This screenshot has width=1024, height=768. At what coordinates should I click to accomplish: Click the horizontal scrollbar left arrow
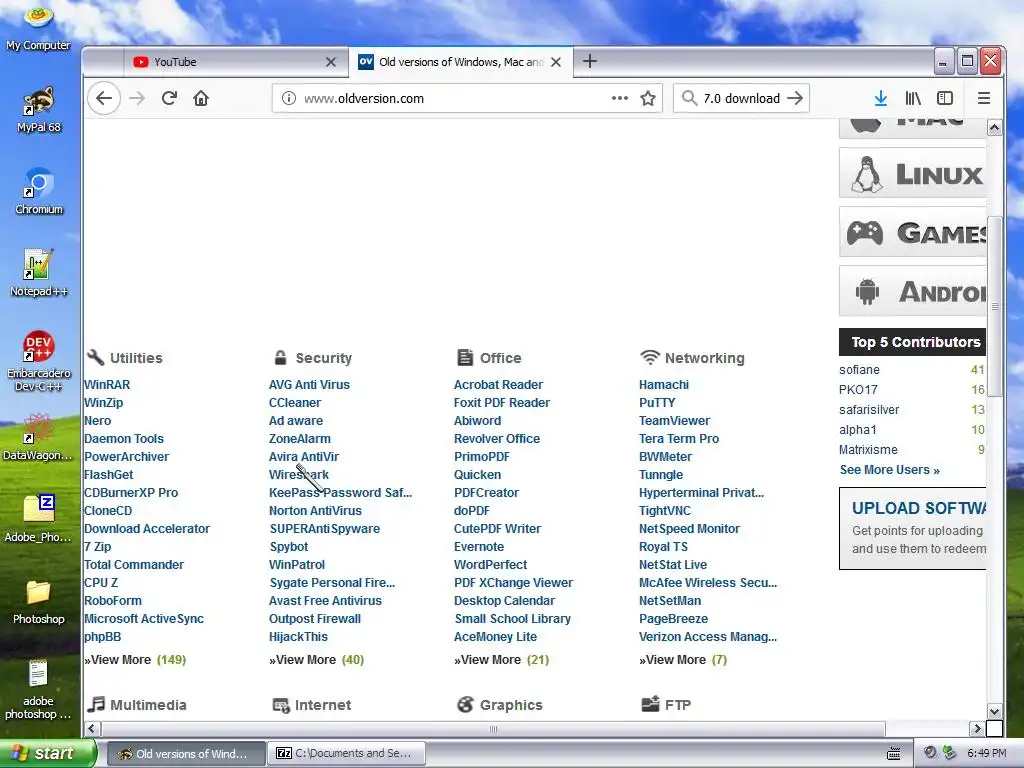(91, 728)
